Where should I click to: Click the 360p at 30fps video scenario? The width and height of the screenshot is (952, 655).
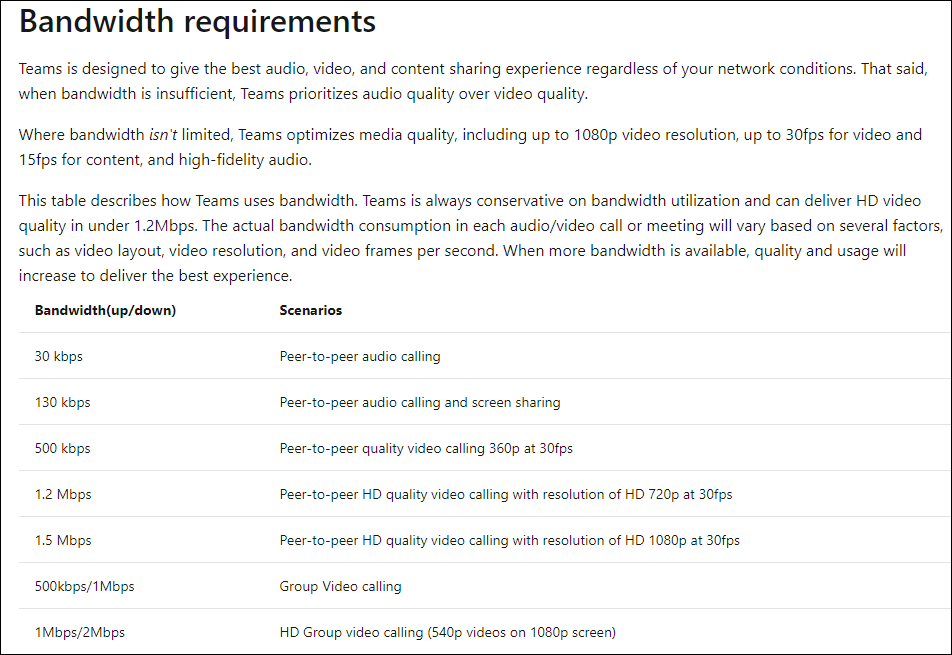point(426,448)
